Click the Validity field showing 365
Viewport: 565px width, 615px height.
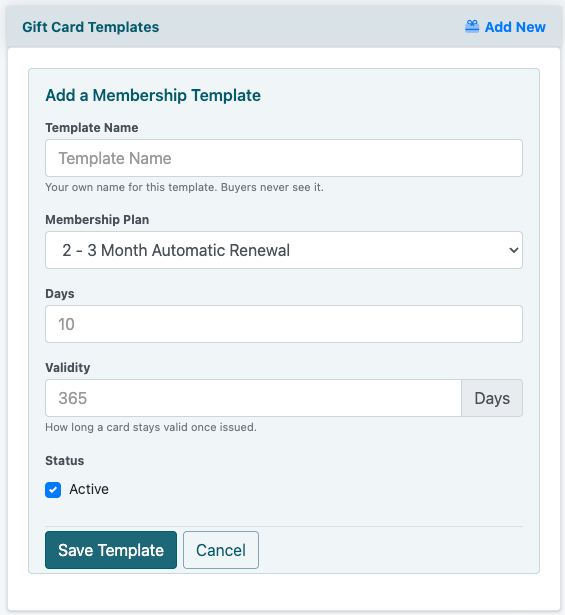point(253,398)
